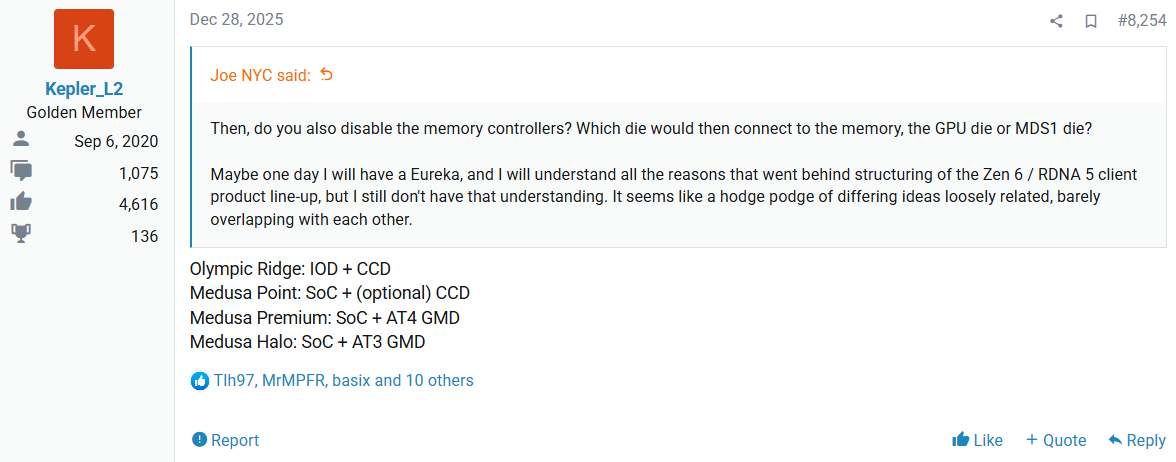Image resolution: width=1176 pixels, height=462 pixels.
Task: Click "Joe NYC said:" quote header
Action: tap(260, 75)
